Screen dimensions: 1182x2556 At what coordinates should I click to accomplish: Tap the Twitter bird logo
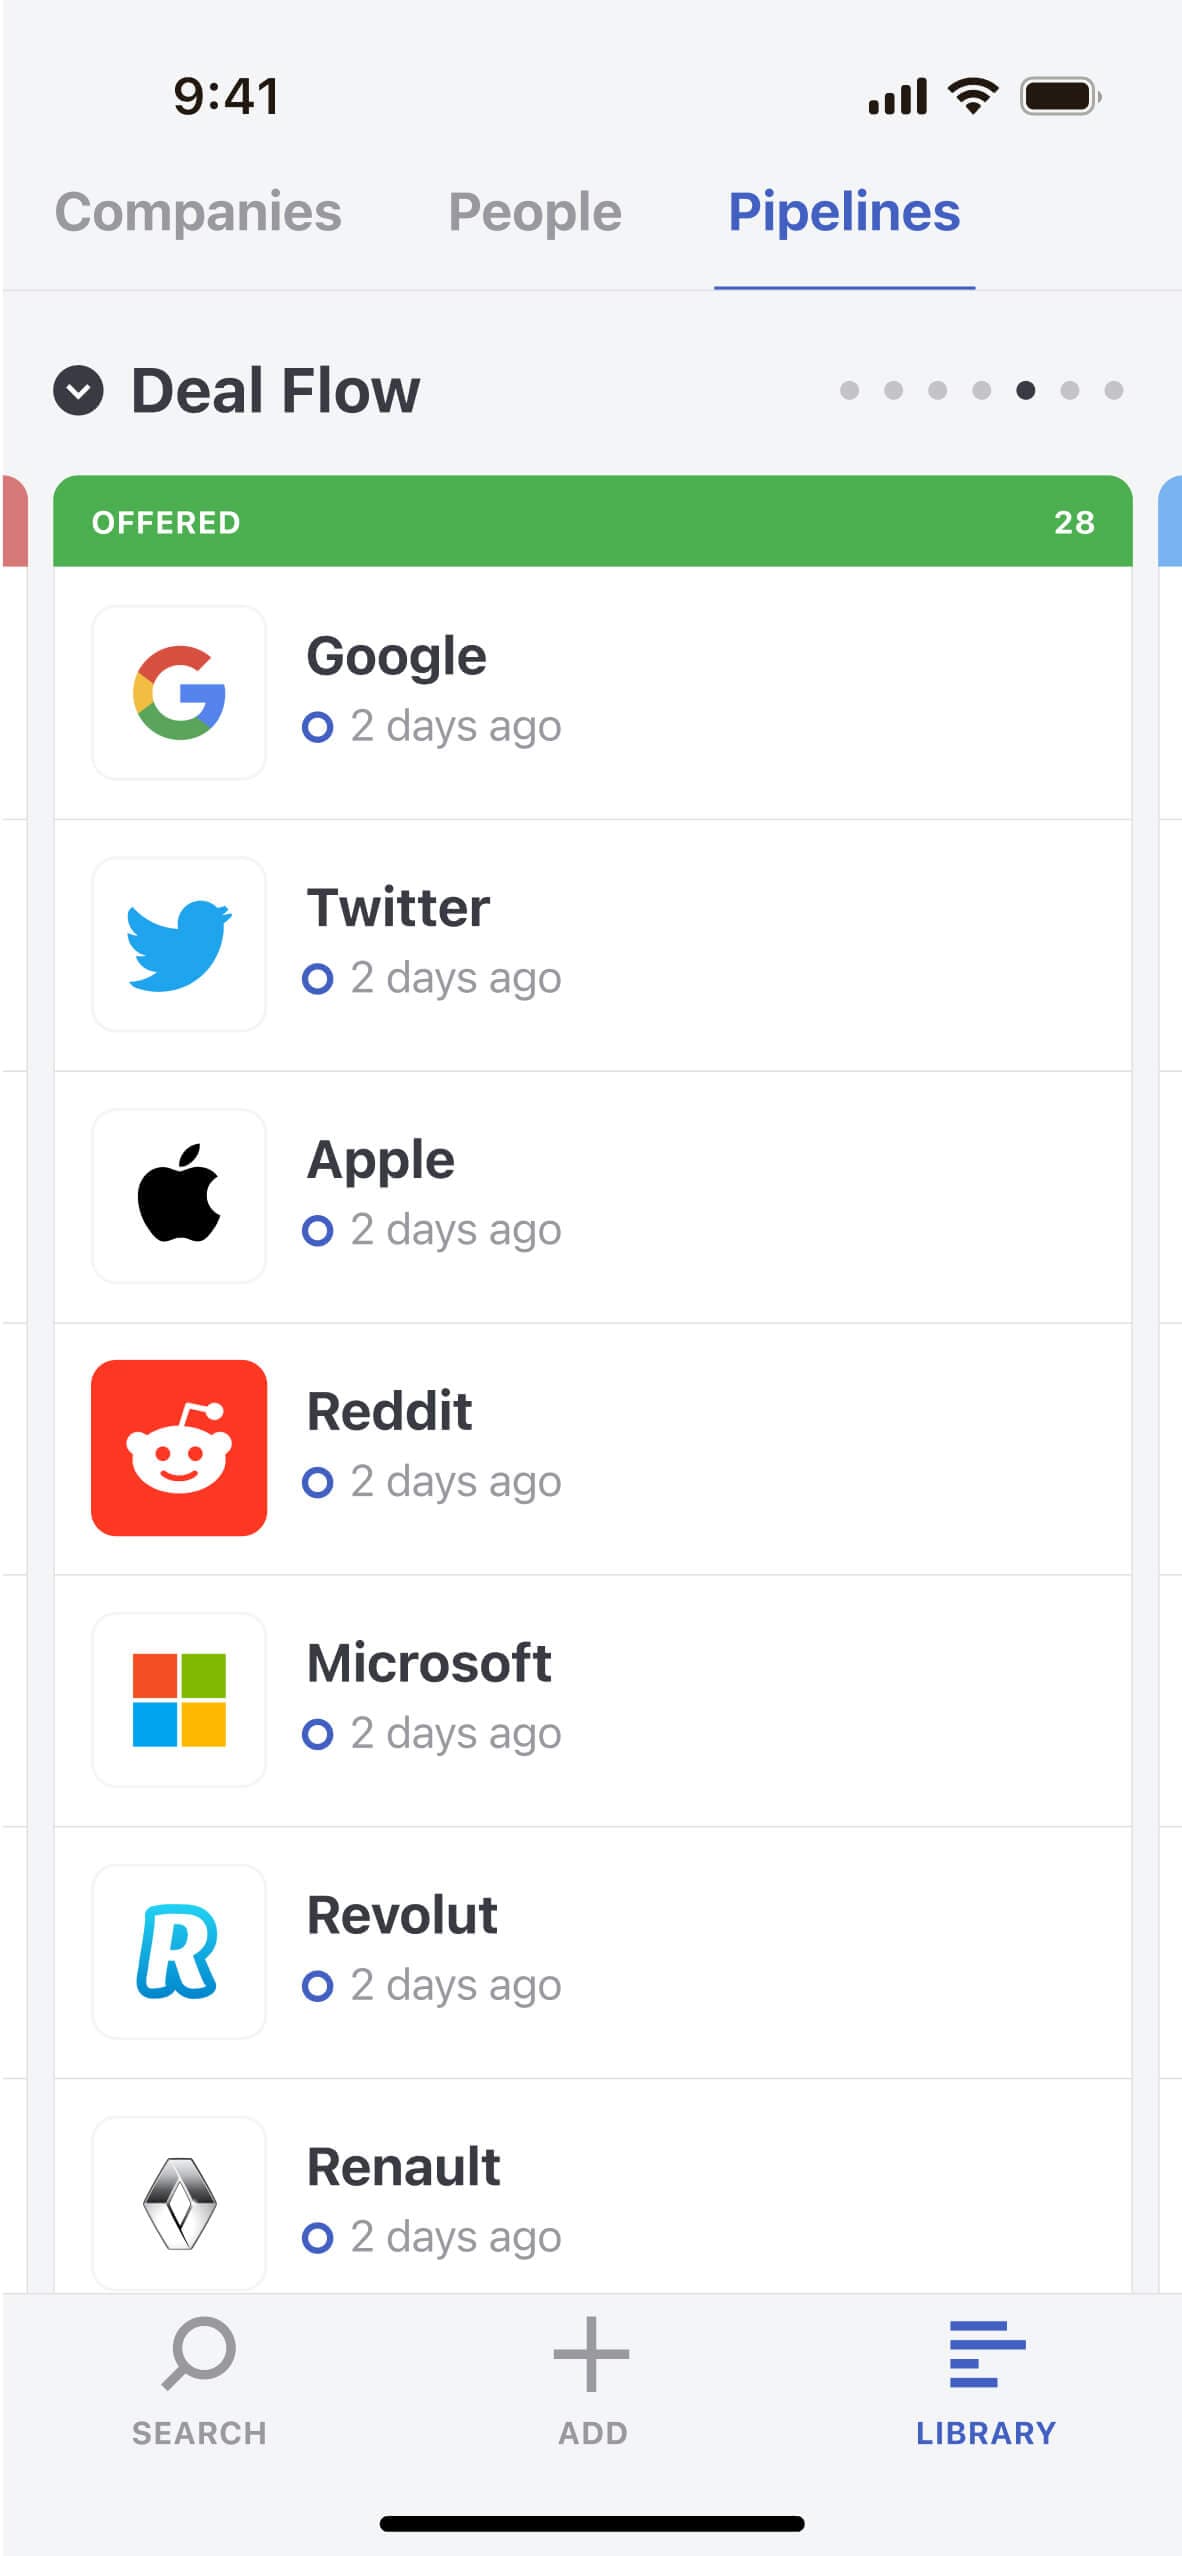coord(179,944)
